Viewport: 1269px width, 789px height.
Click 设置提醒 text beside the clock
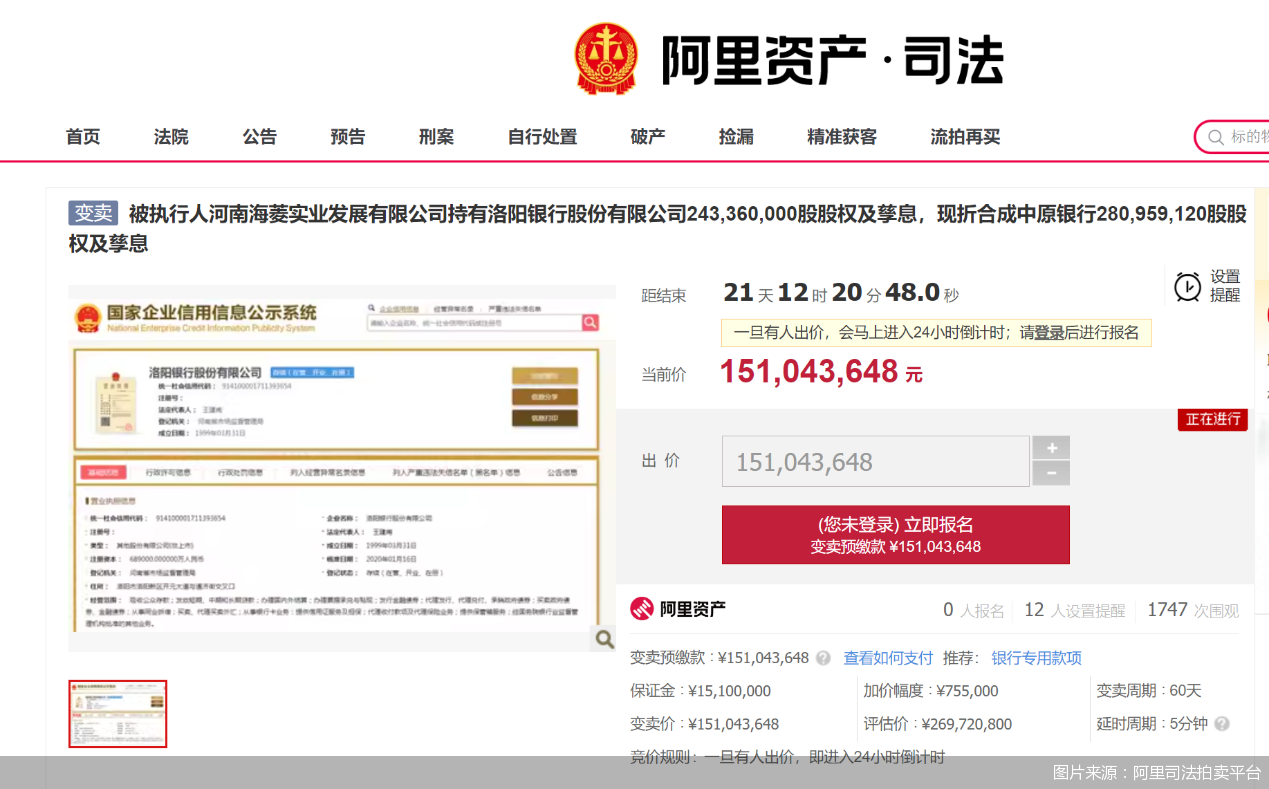coord(1225,286)
